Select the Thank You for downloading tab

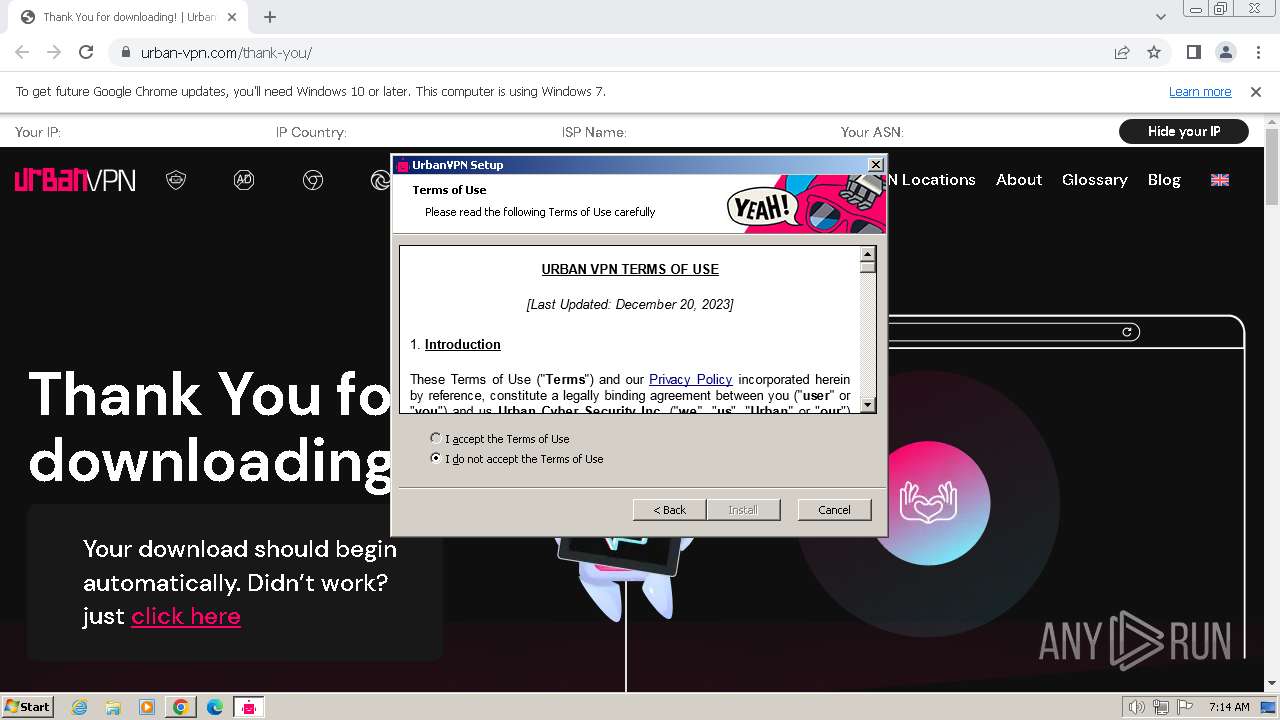click(128, 17)
